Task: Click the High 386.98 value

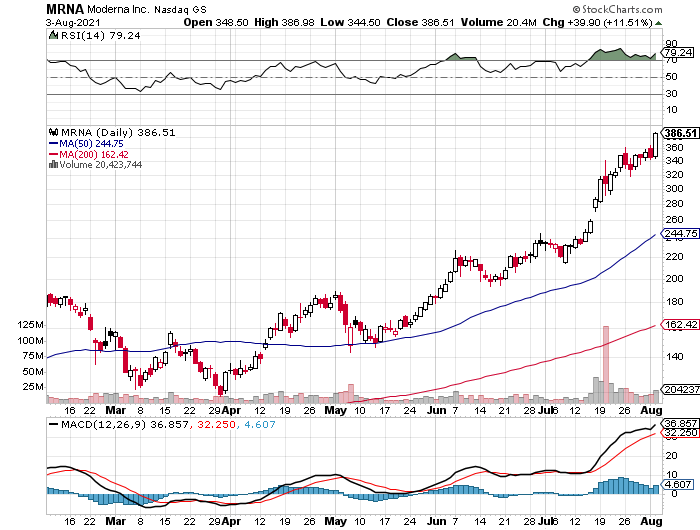Action: tap(284, 22)
